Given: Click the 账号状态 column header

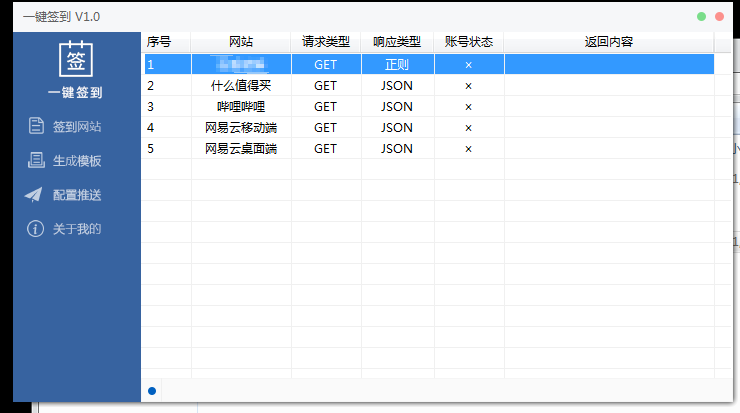Looking at the screenshot, I should click(469, 42).
